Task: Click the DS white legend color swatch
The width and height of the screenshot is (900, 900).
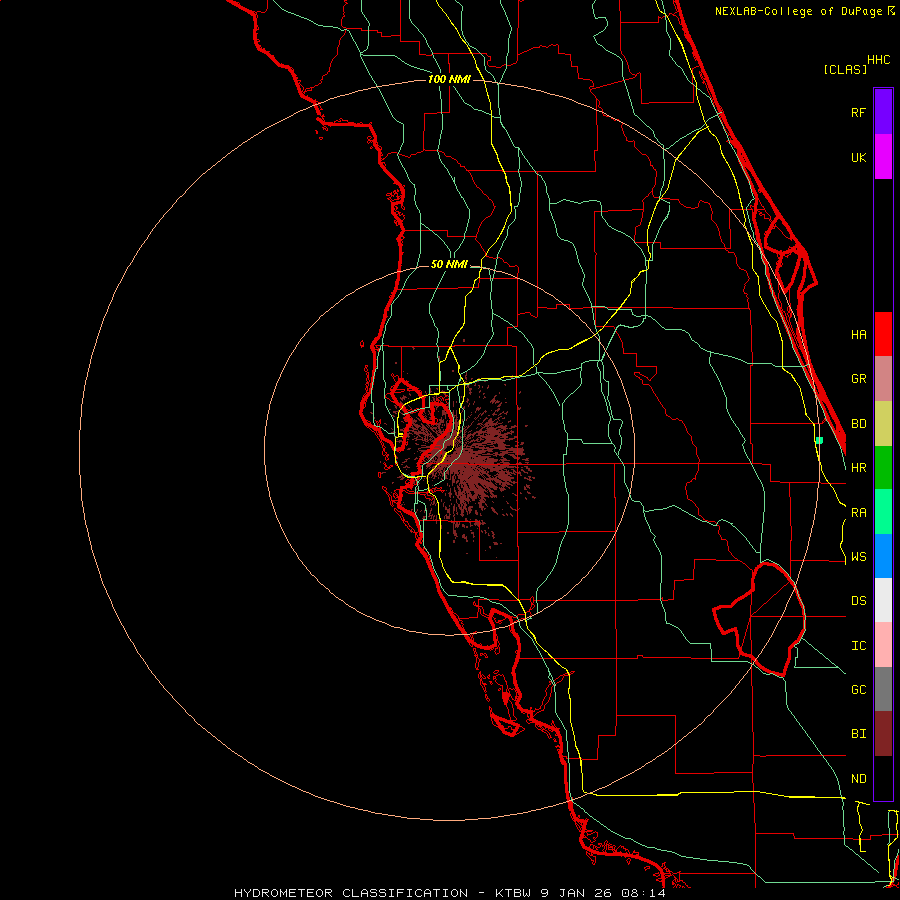Action: point(883,600)
